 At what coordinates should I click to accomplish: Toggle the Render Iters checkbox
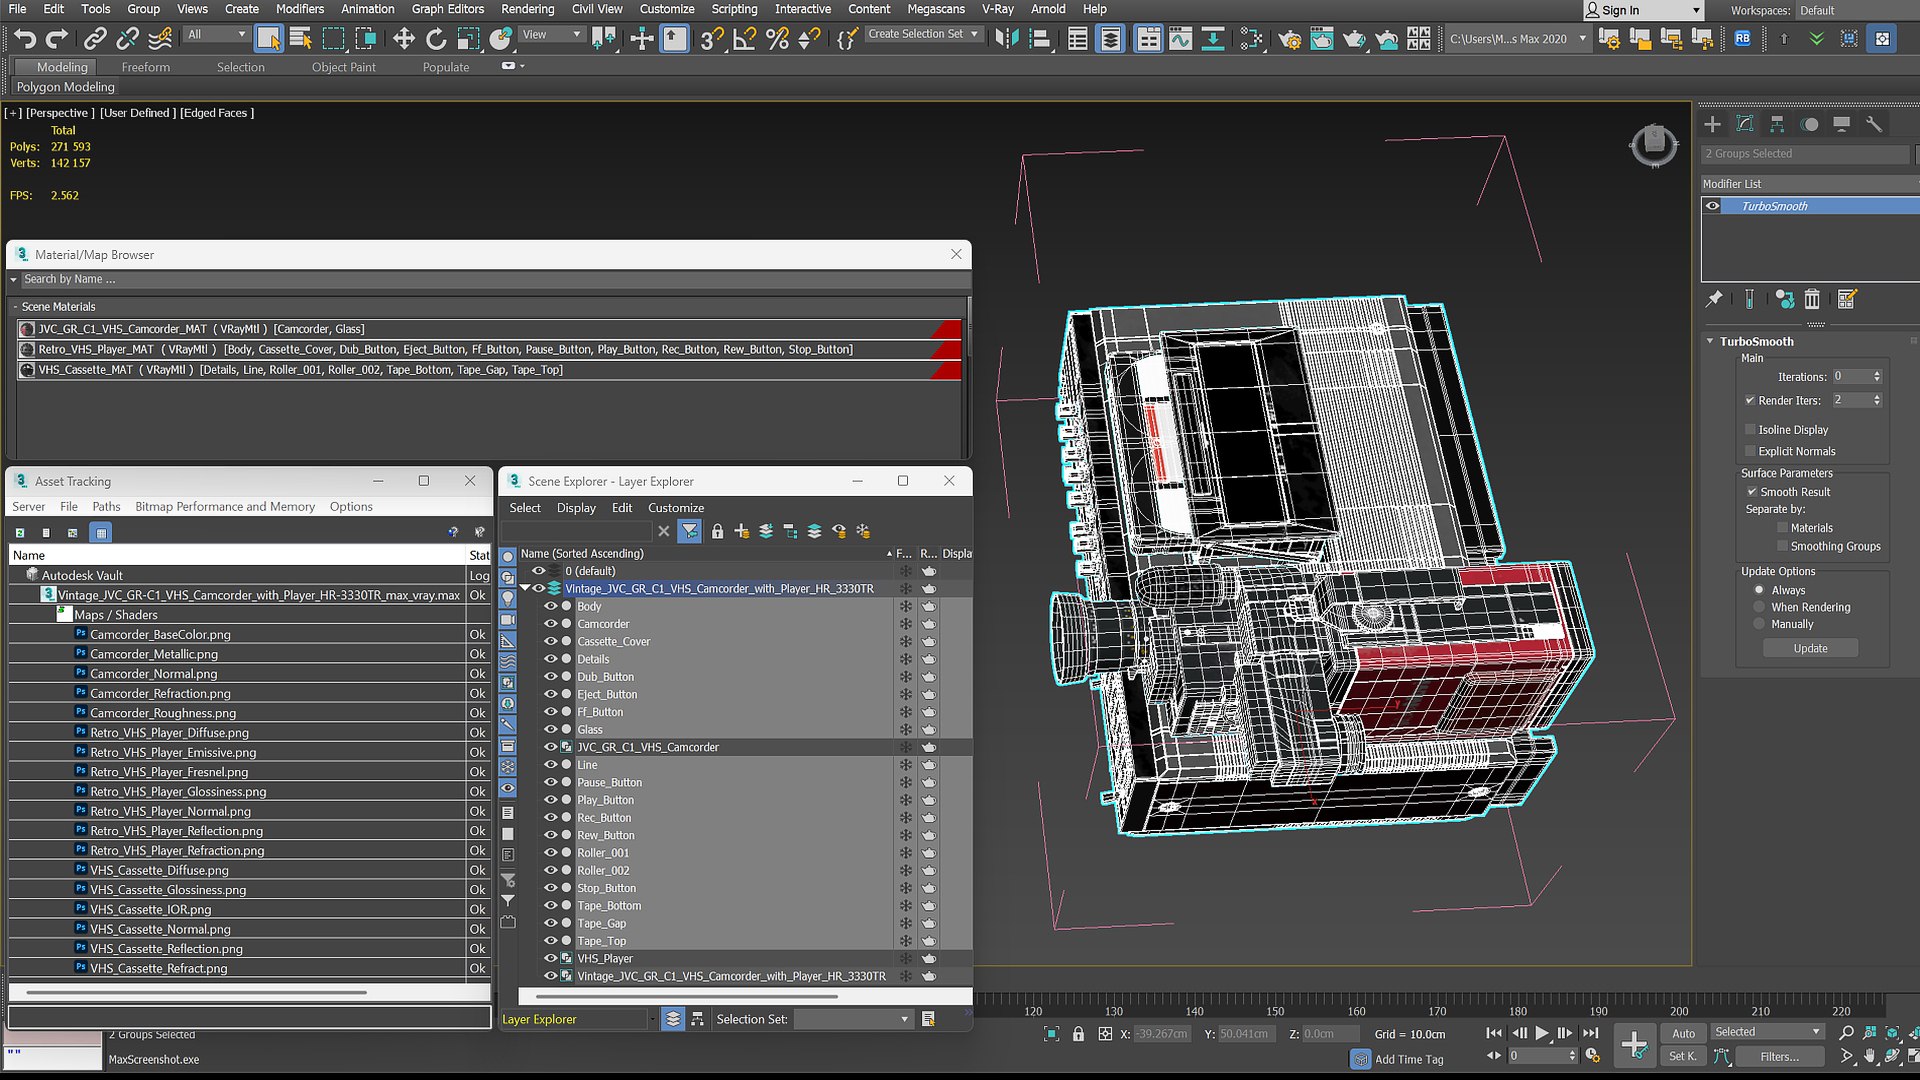point(1750,400)
